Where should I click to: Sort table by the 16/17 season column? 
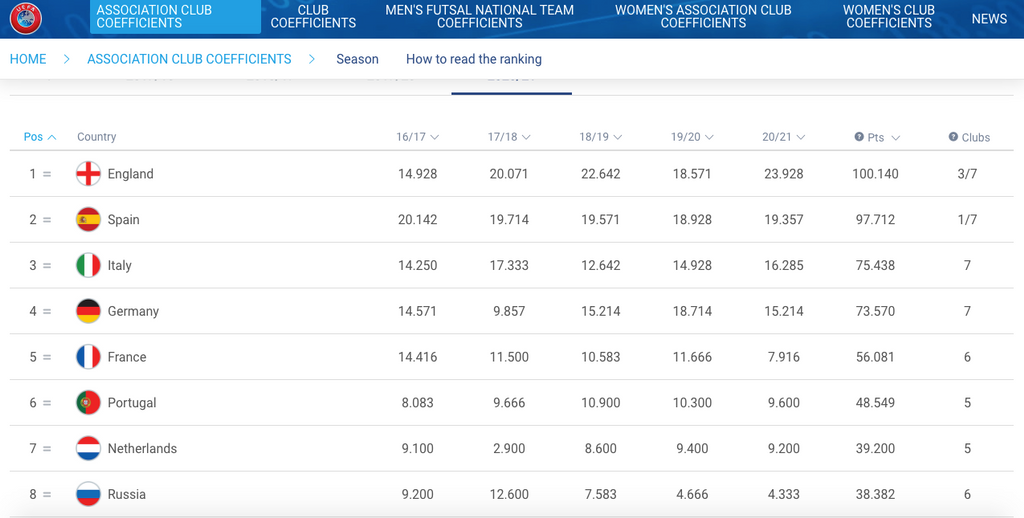(x=417, y=137)
